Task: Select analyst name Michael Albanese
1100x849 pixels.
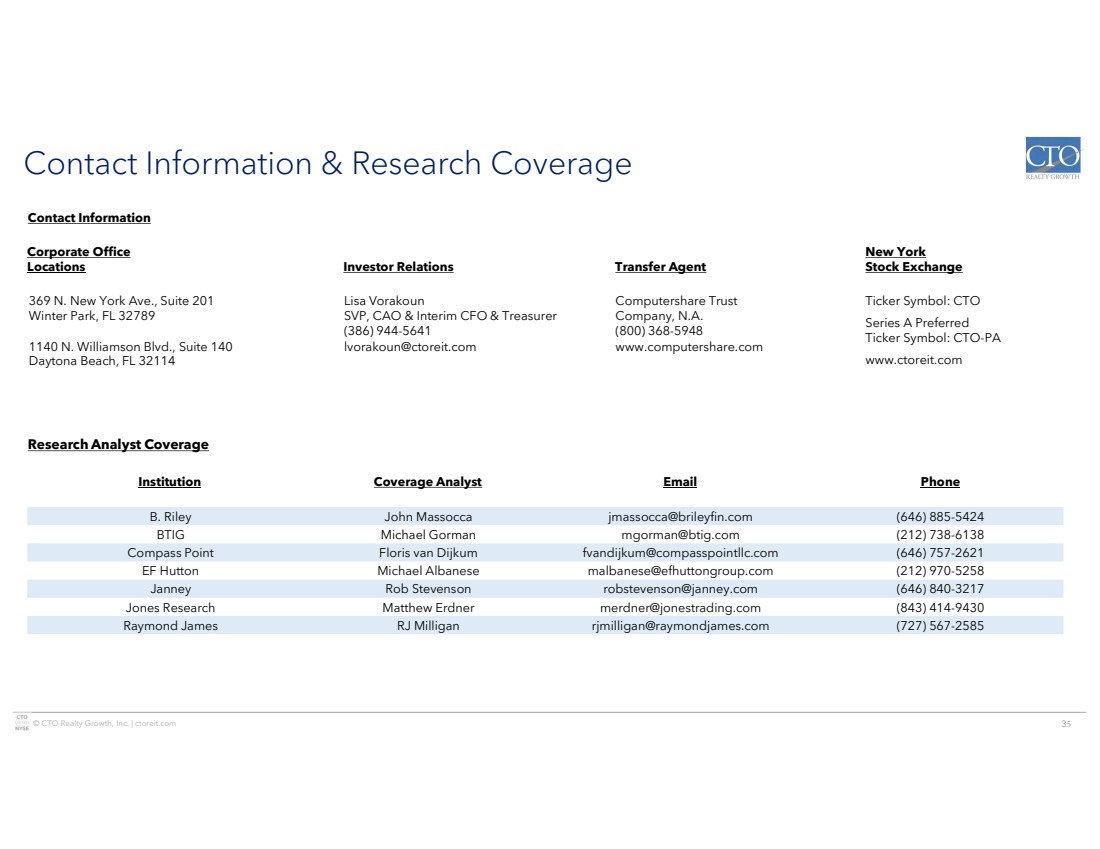Action: pyautogui.click(x=428, y=571)
